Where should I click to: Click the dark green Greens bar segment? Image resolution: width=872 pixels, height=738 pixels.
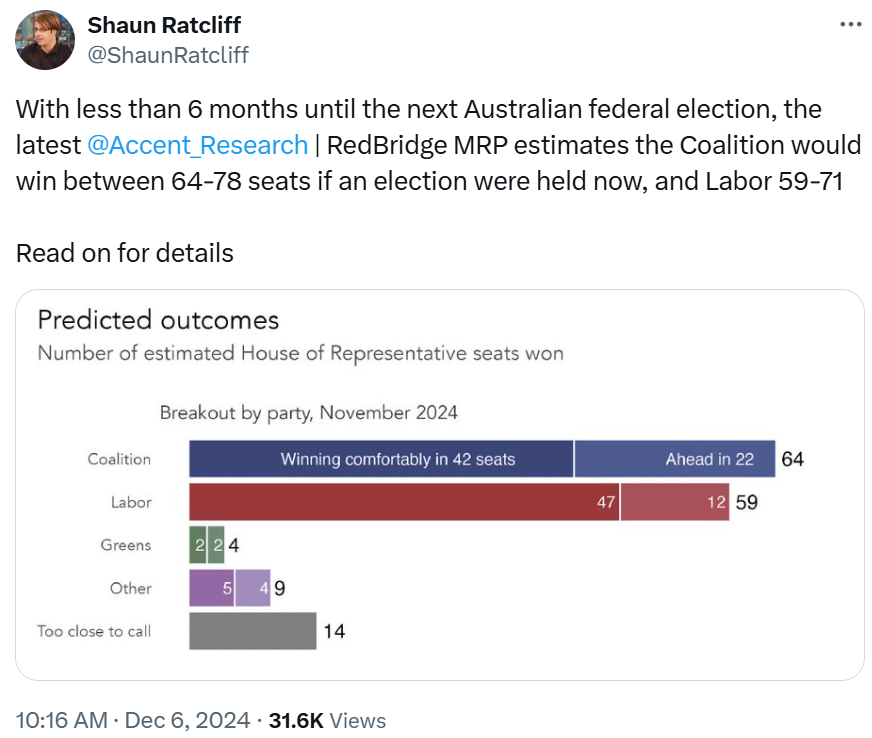pos(198,545)
